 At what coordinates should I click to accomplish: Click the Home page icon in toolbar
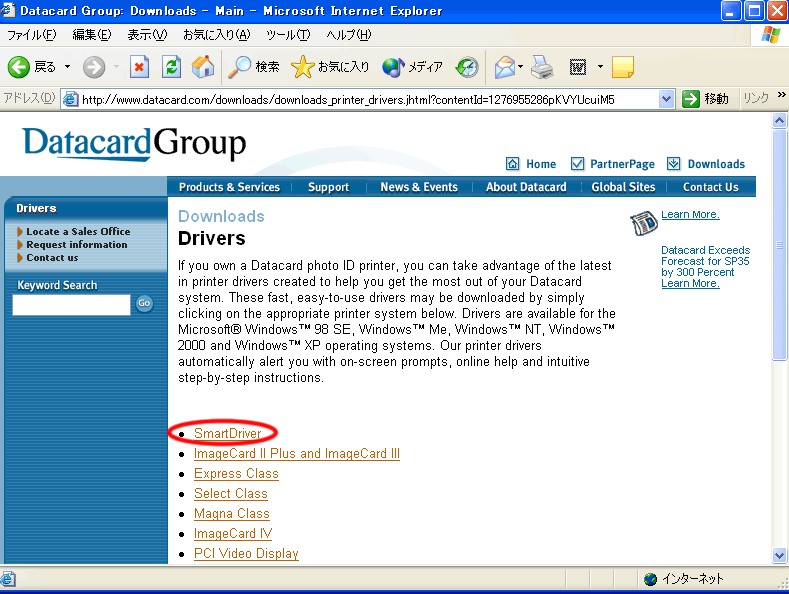203,67
